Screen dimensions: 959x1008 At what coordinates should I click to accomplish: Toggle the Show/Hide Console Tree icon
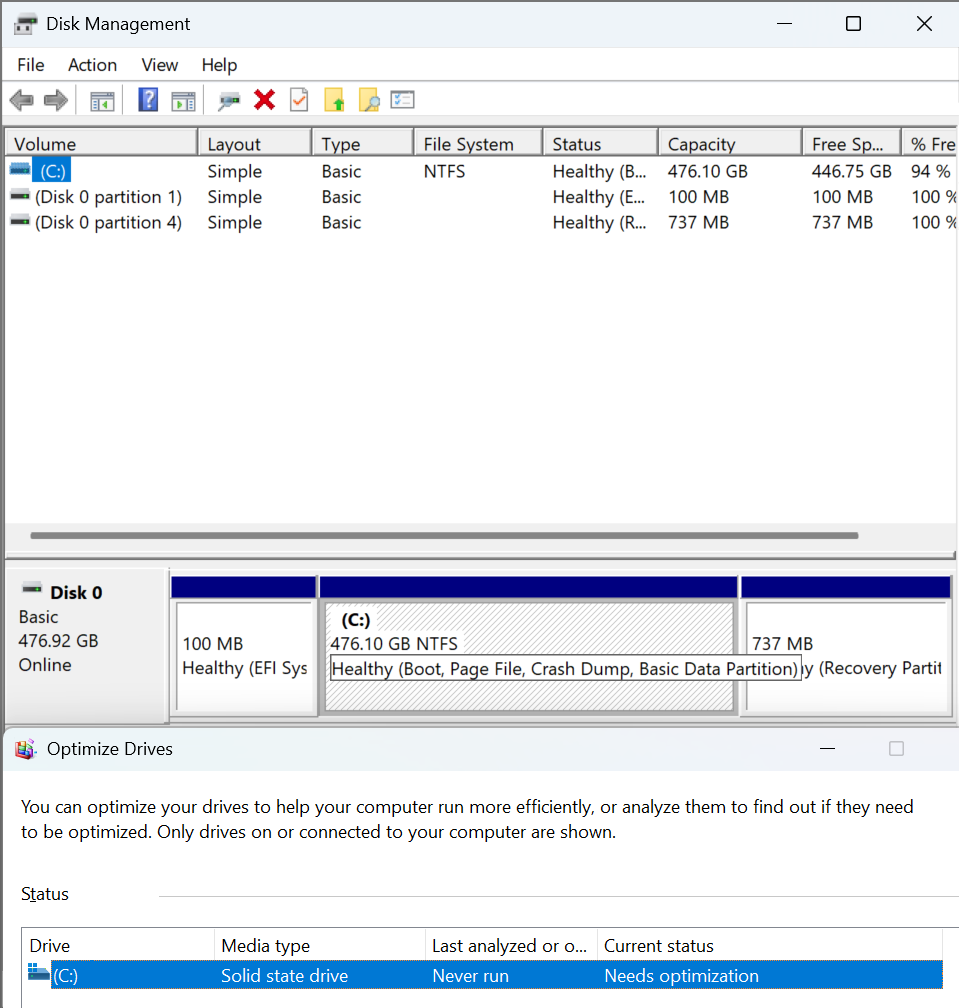(102, 101)
